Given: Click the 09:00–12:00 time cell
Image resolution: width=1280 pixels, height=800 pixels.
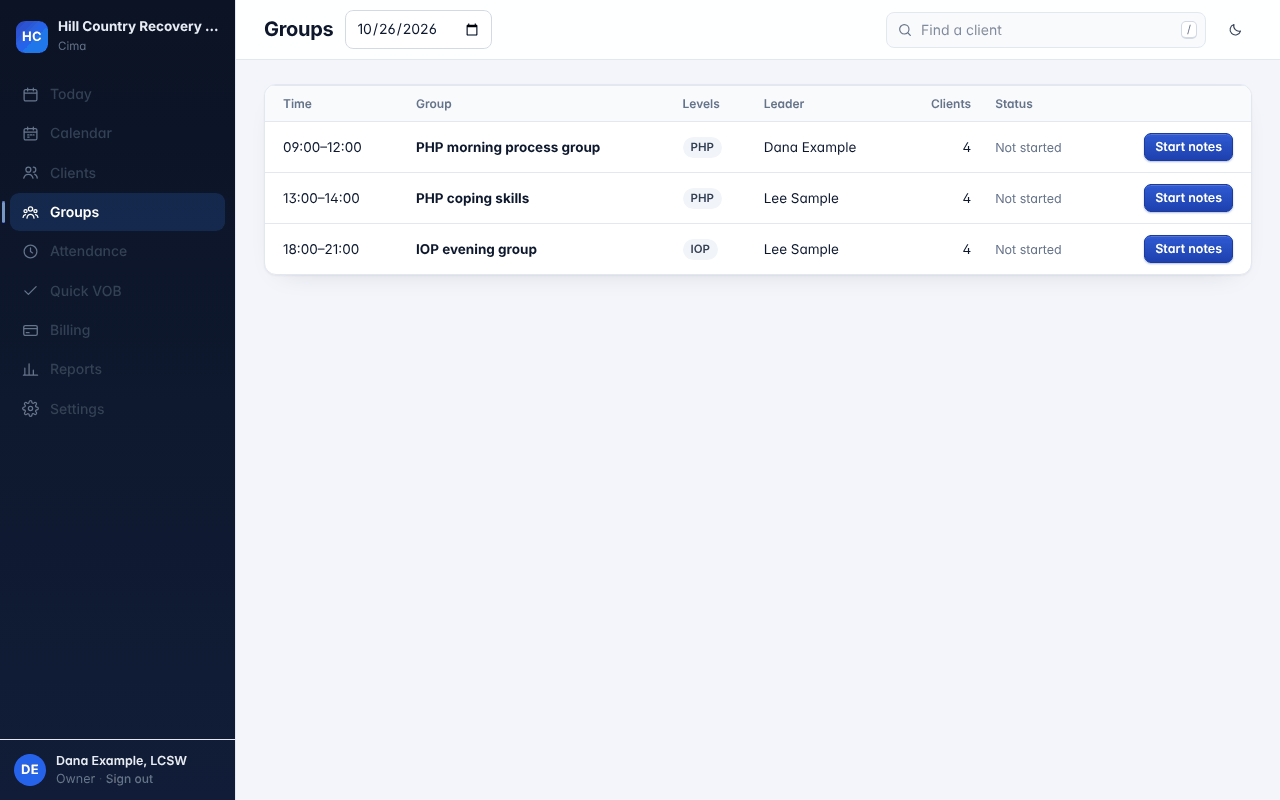Looking at the screenshot, I should coord(322,147).
